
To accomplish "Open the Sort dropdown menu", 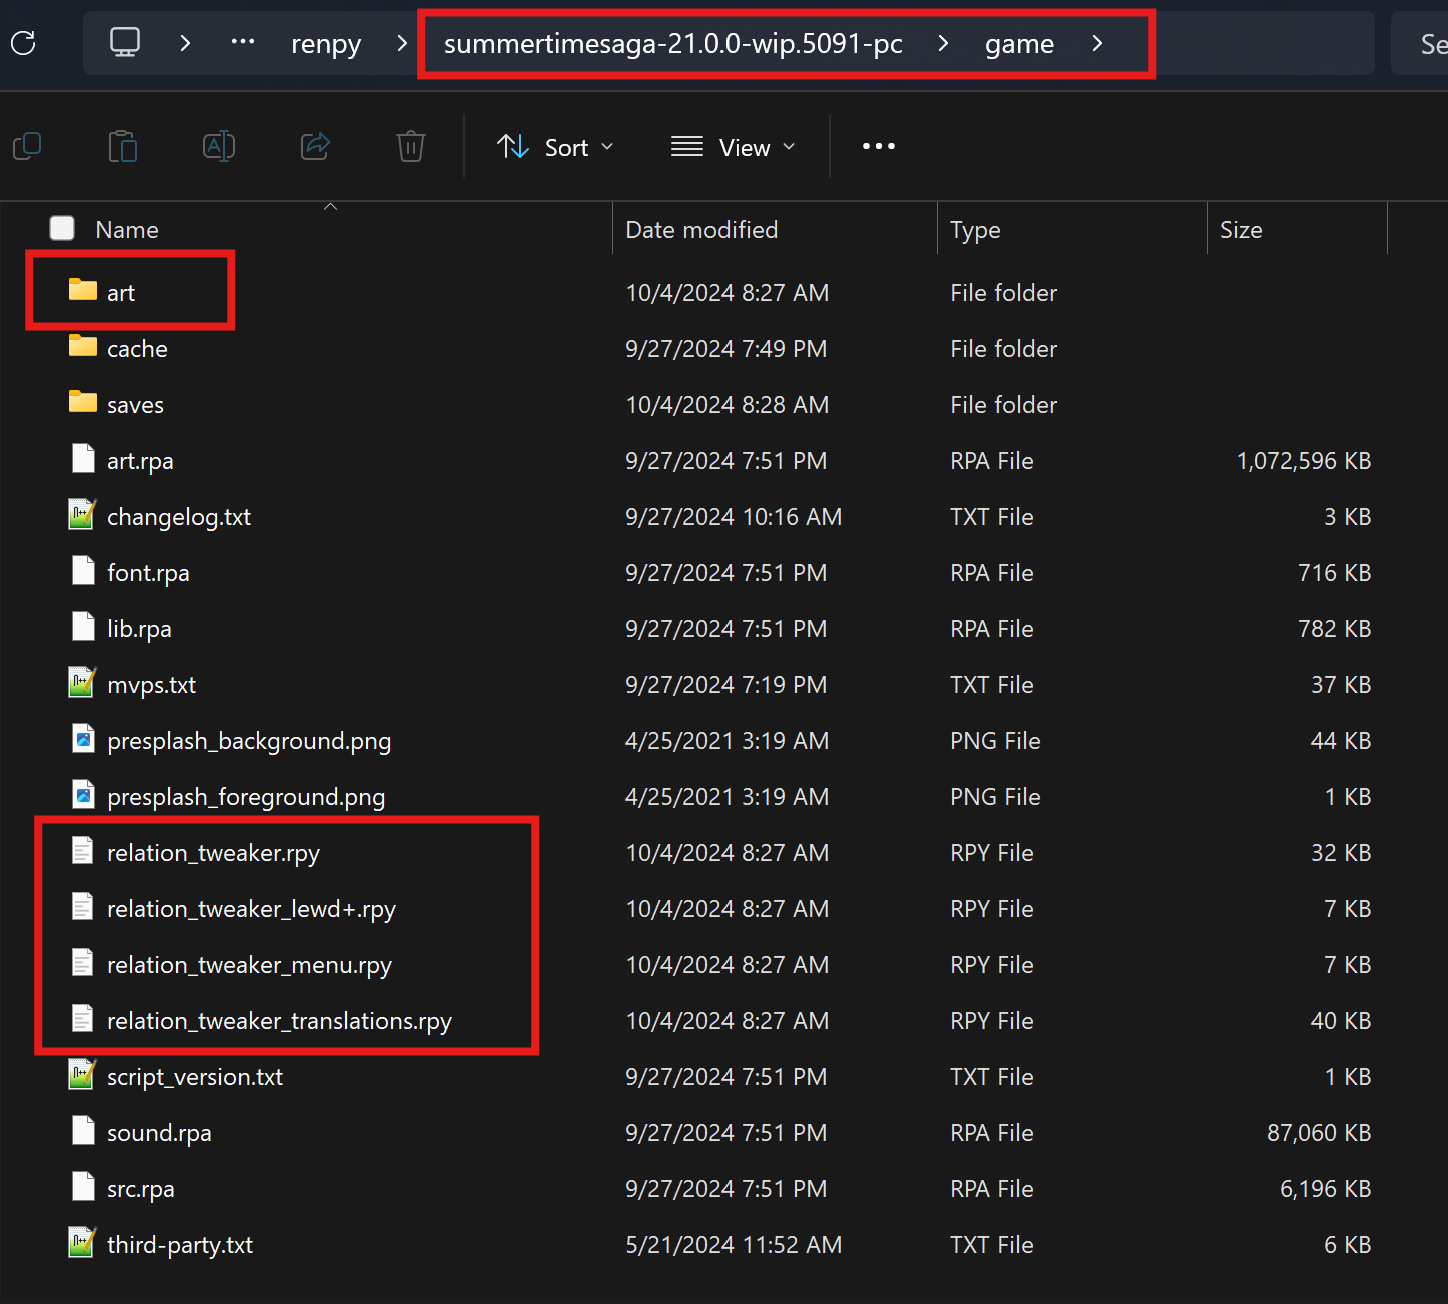I will pyautogui.click(x=555, y=147).
